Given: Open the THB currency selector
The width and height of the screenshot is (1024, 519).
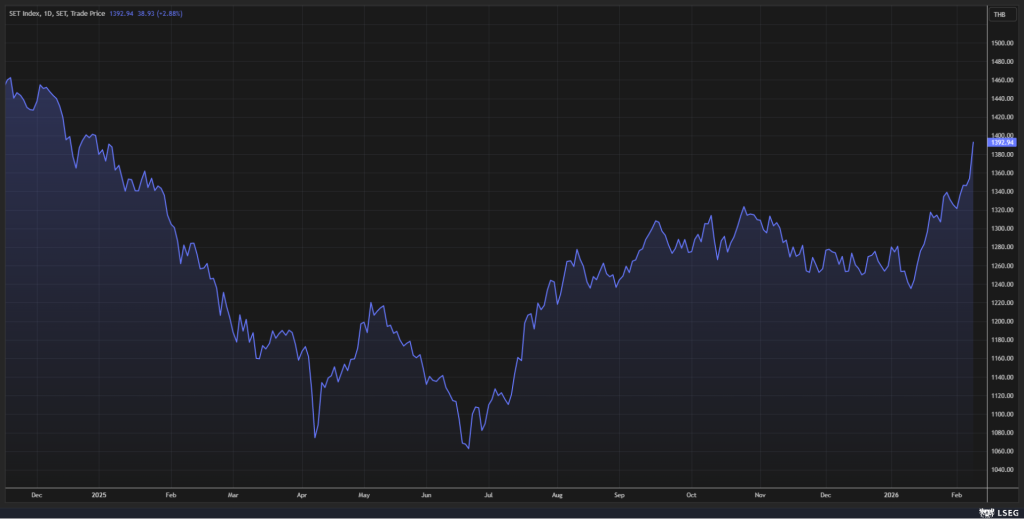Looking at the screenshot, I should click(x=998, y=14).
